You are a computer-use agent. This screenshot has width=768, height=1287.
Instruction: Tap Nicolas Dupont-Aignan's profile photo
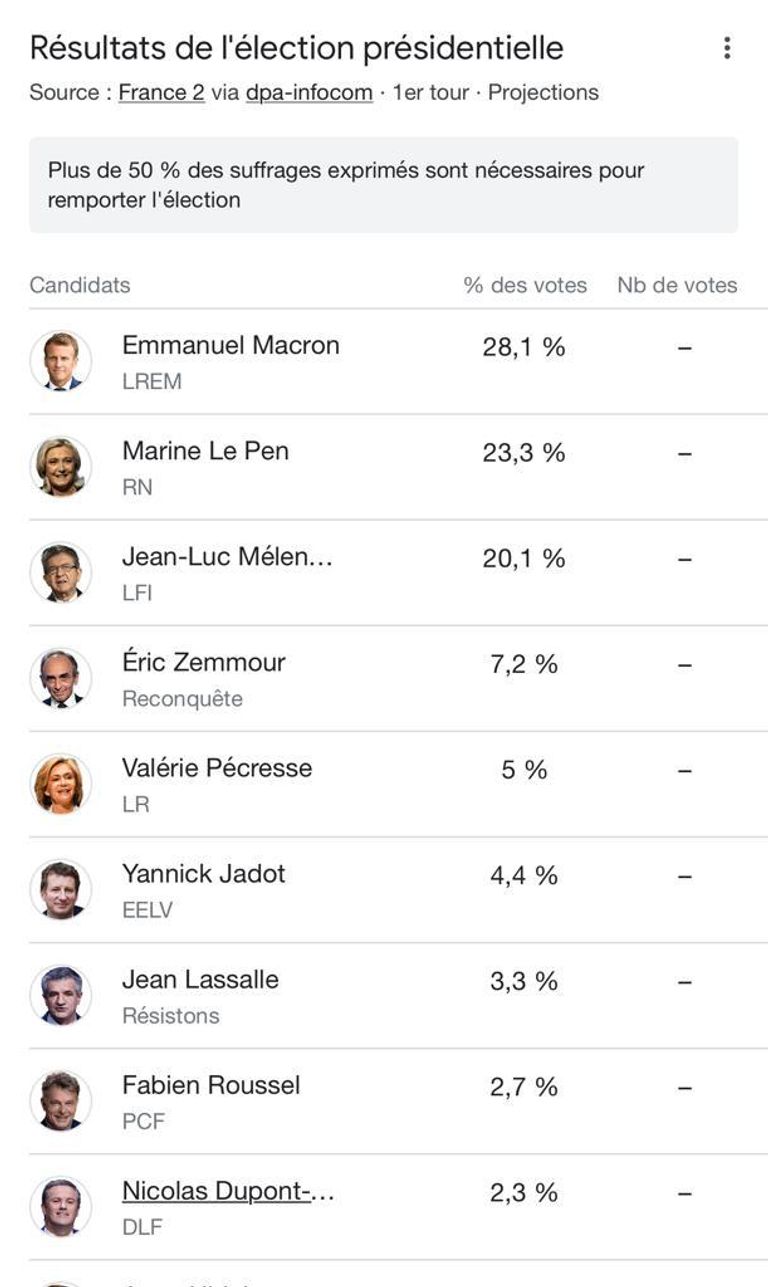(61, 1207)
